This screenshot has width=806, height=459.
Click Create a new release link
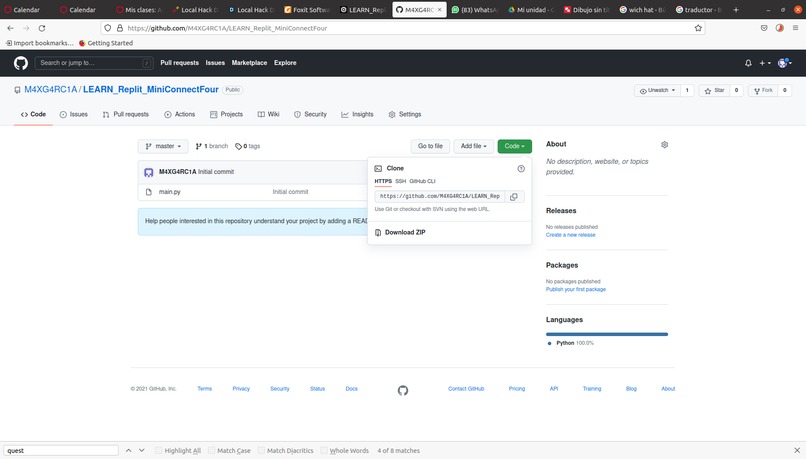tap(571, 235)
